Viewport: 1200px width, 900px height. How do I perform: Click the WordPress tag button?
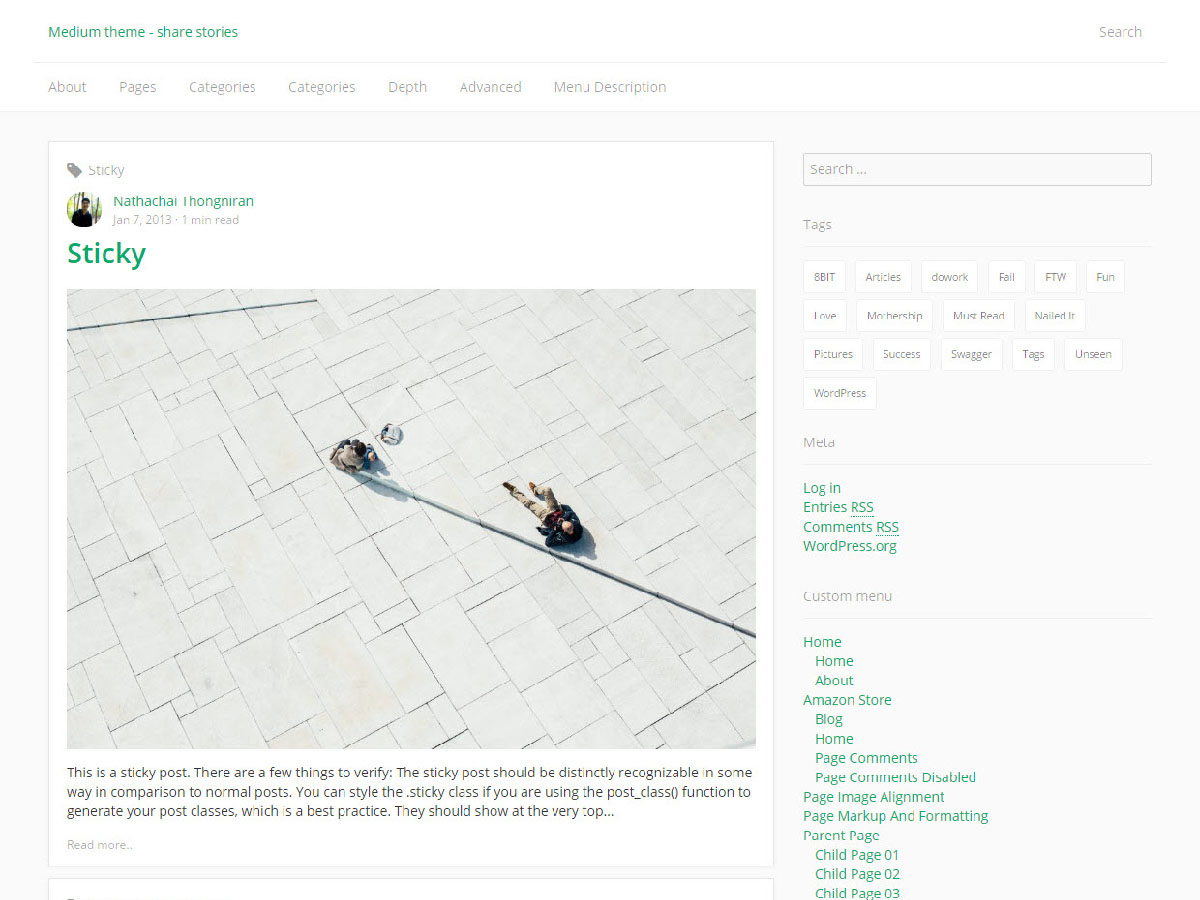(839, 393)
